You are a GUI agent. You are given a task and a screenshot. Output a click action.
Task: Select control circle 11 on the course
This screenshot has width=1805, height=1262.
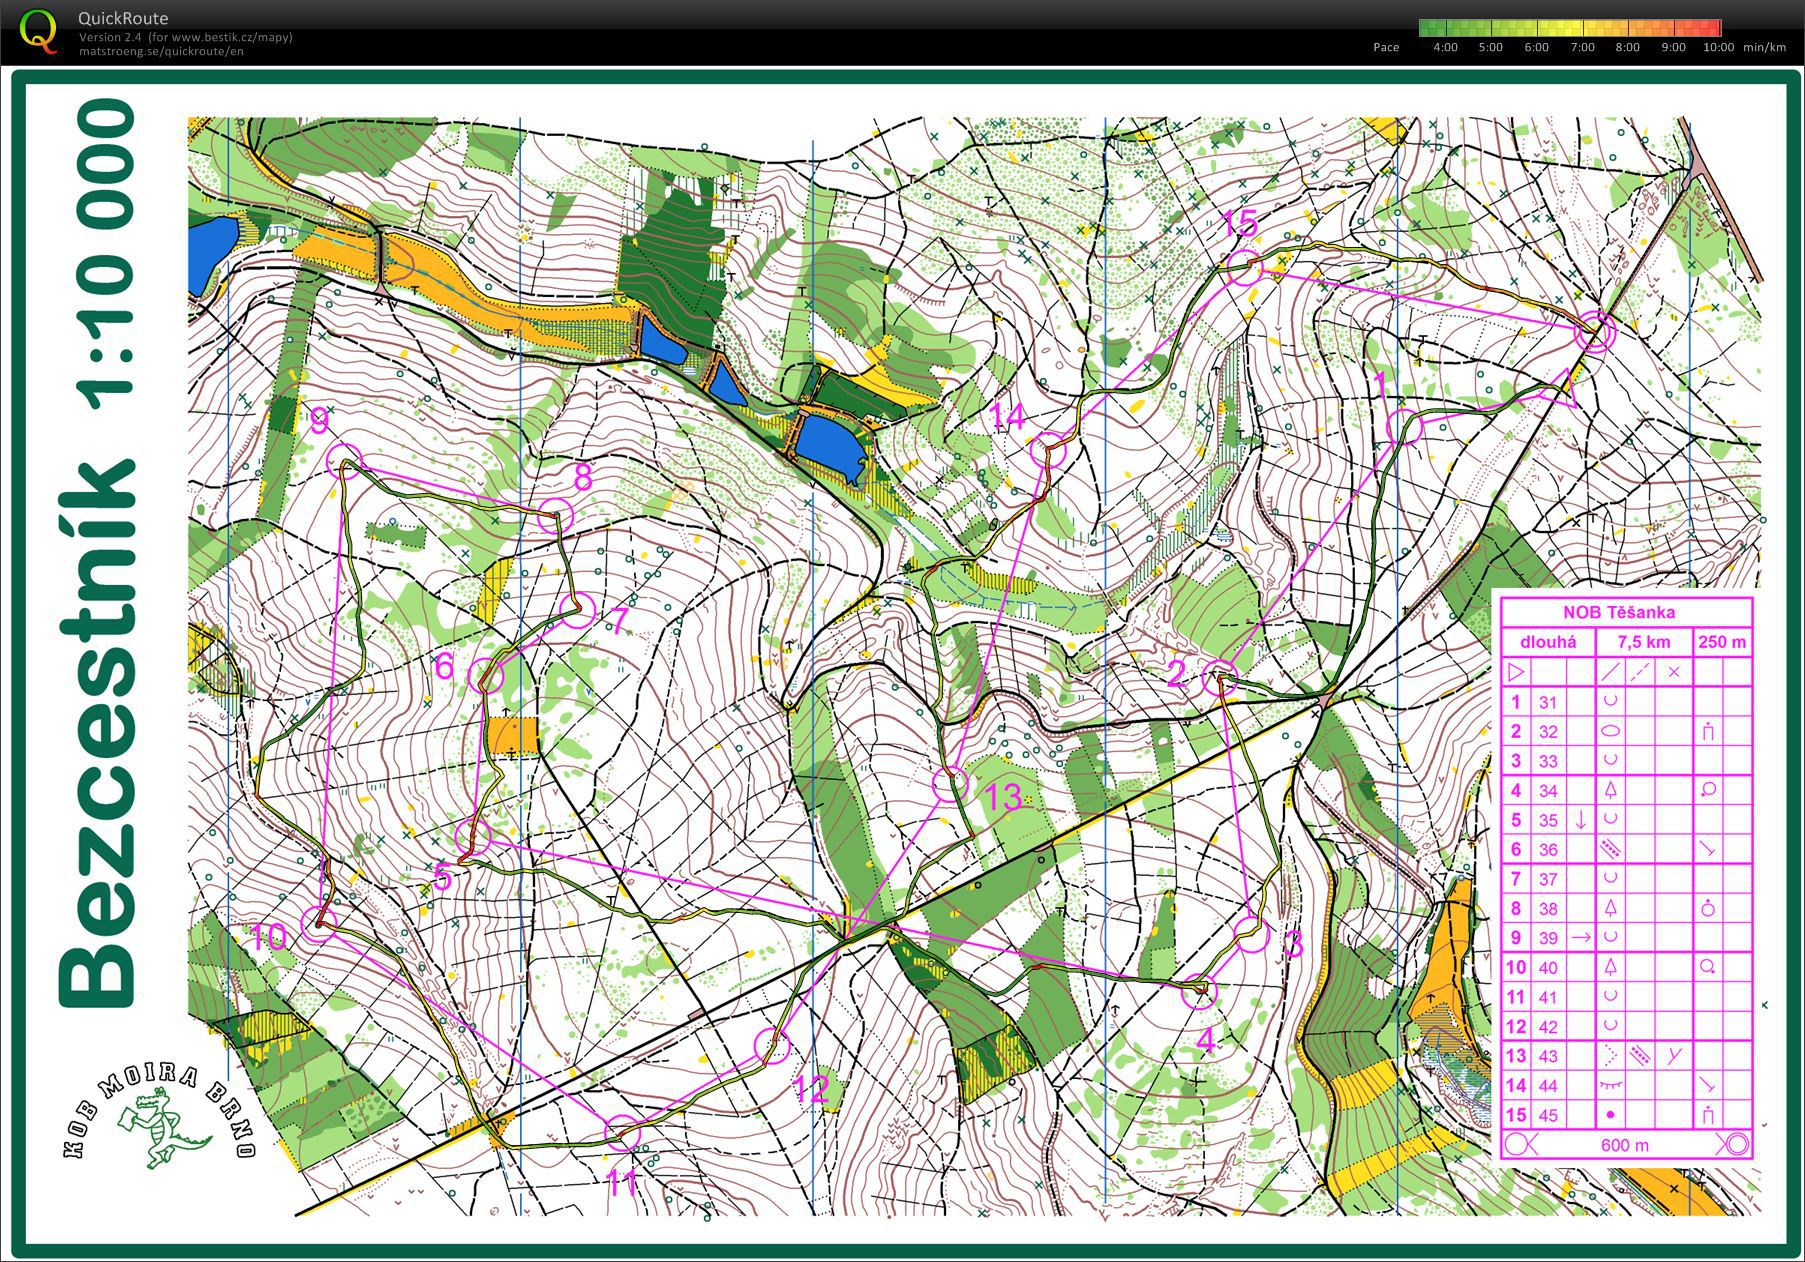click(x=623, y=1133)
